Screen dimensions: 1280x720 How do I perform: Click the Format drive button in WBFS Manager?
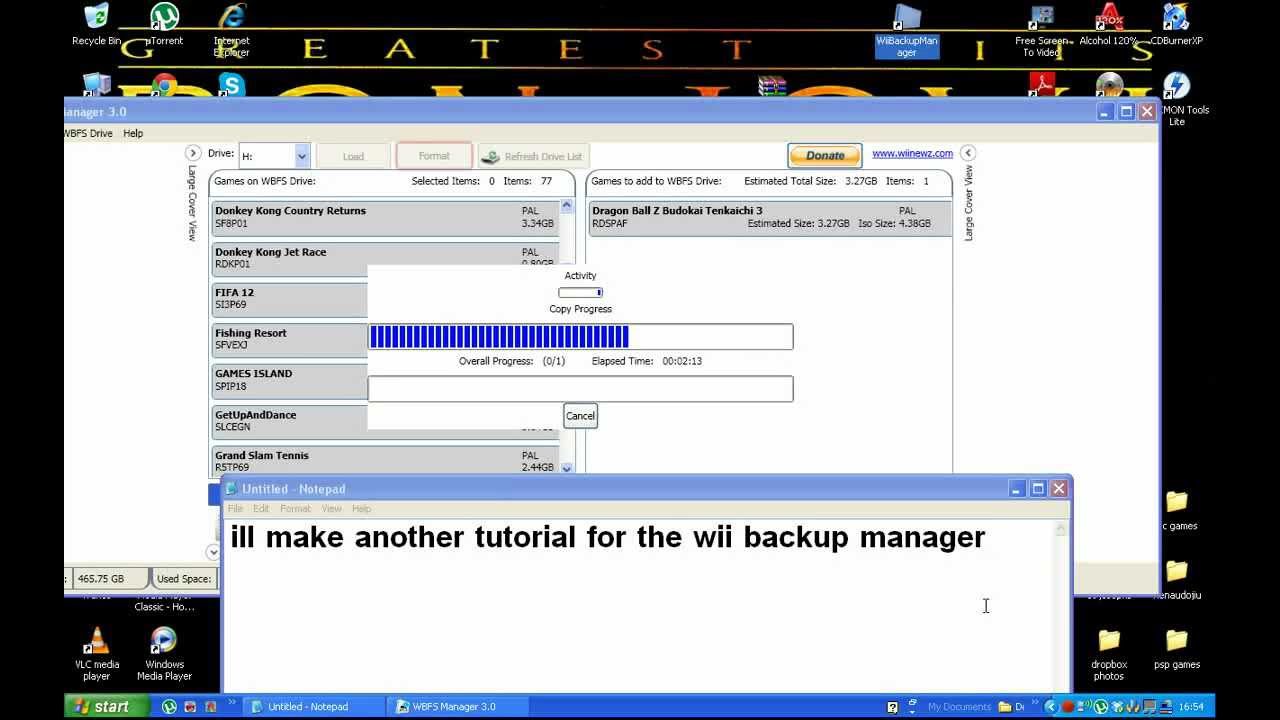point(434,155)
